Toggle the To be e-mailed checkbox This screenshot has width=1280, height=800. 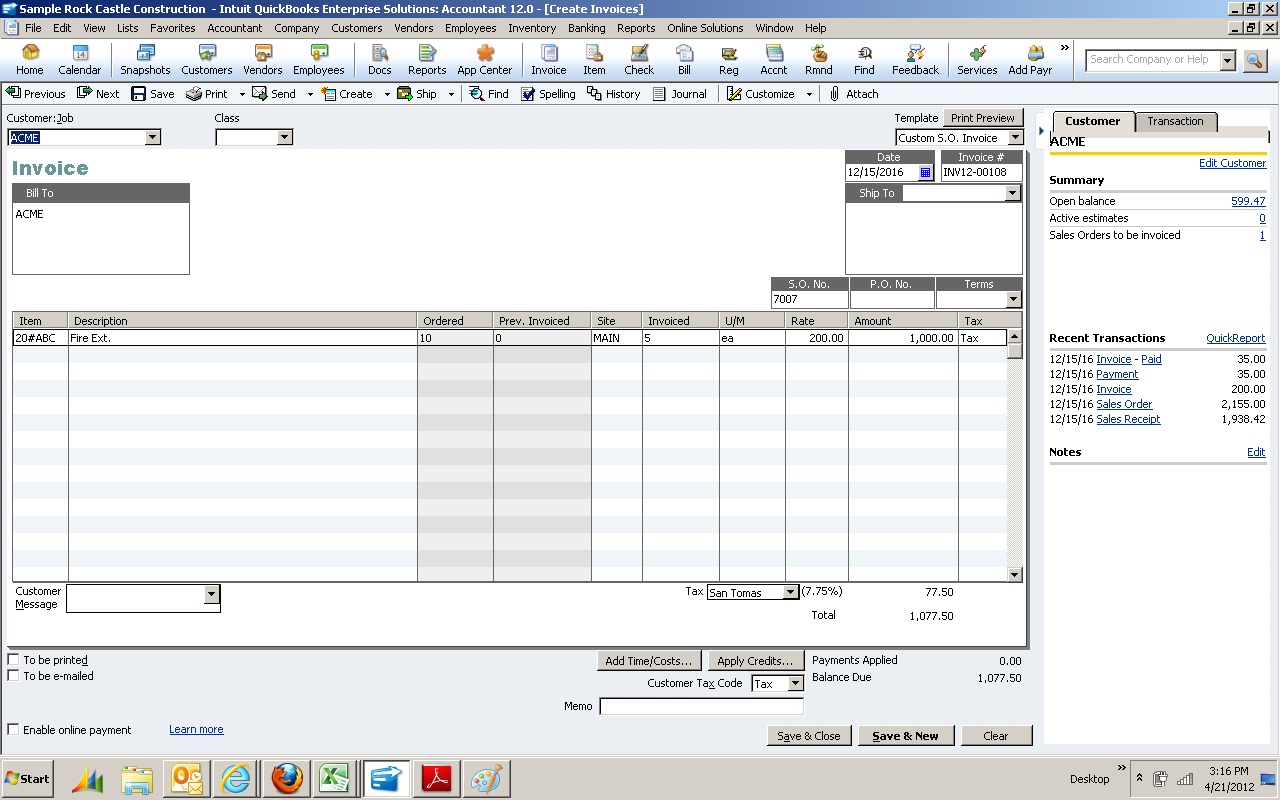pyautogui.click(x=13, y=676)
